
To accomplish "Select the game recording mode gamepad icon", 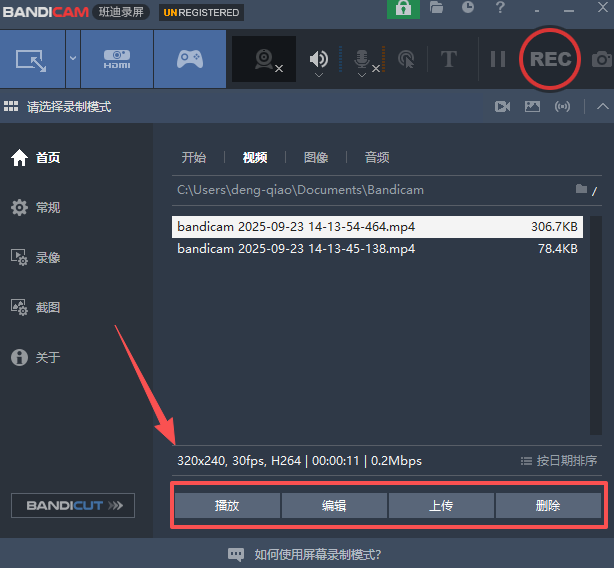I will coord(190,59).
